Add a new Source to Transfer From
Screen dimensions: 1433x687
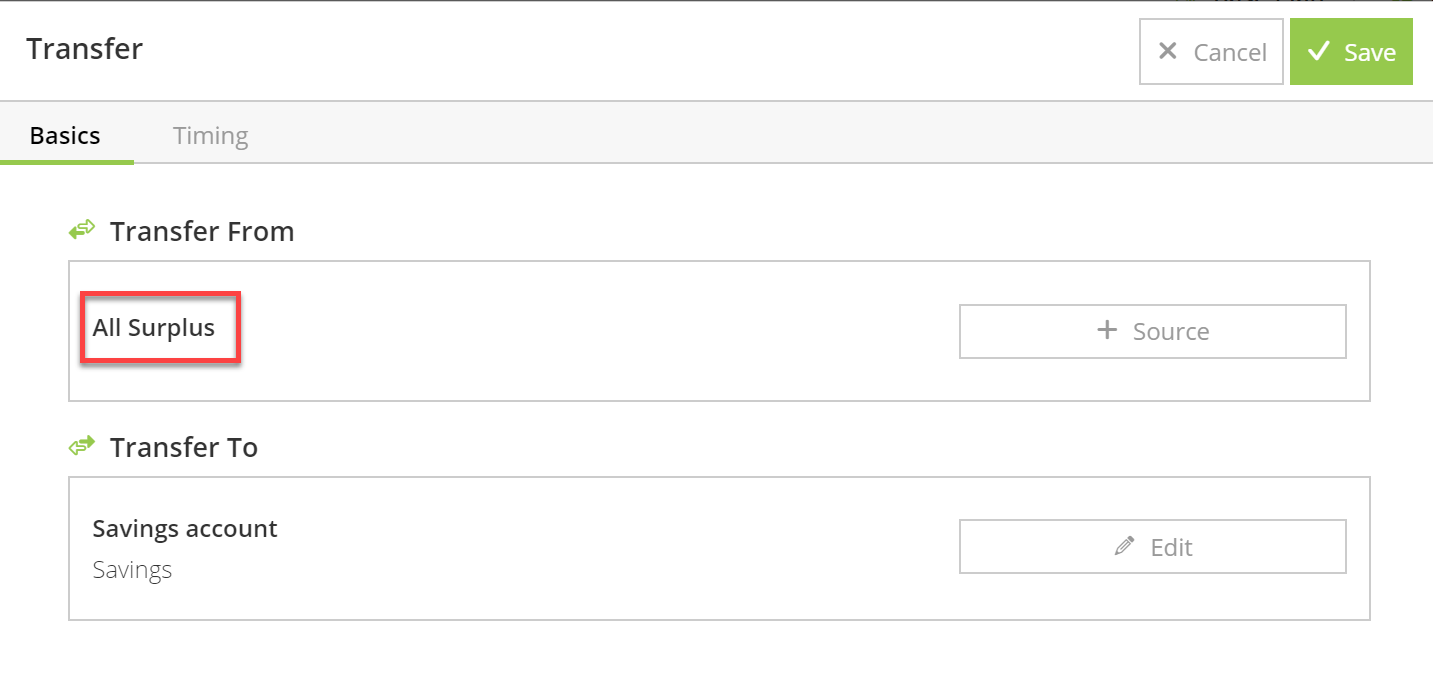coord(1152,331)
